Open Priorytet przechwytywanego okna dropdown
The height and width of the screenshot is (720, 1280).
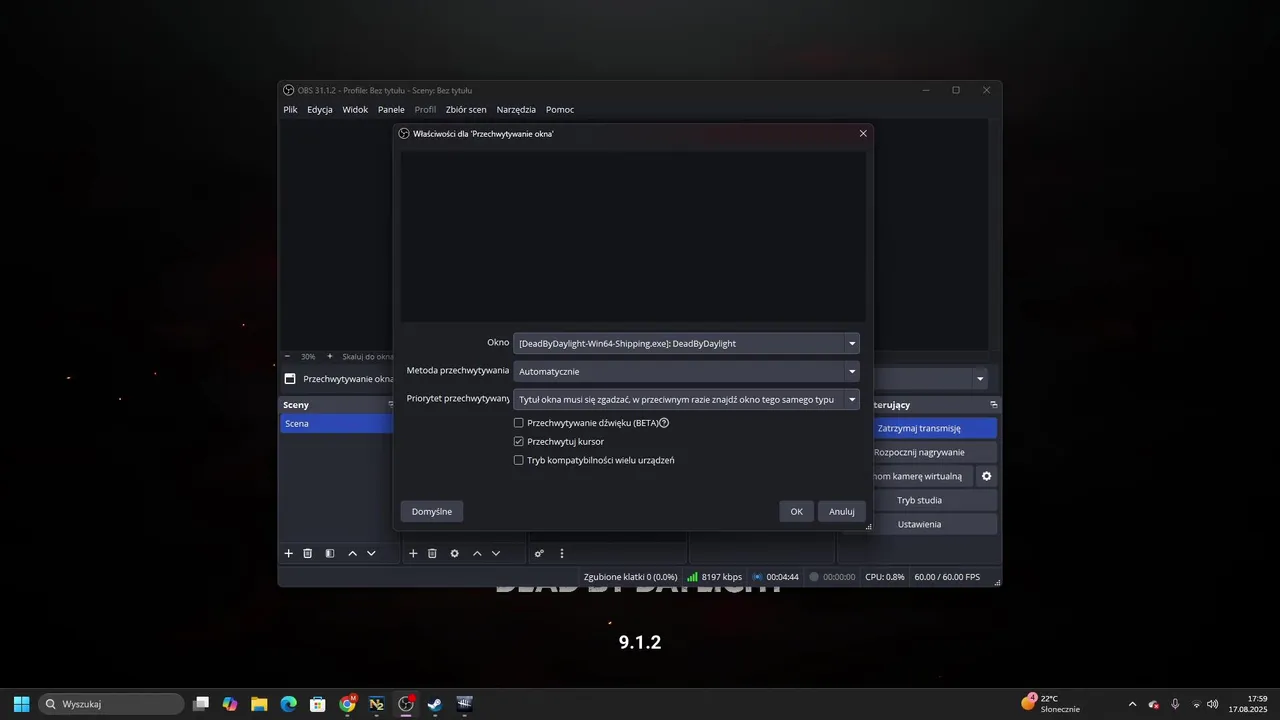(686, 399)
